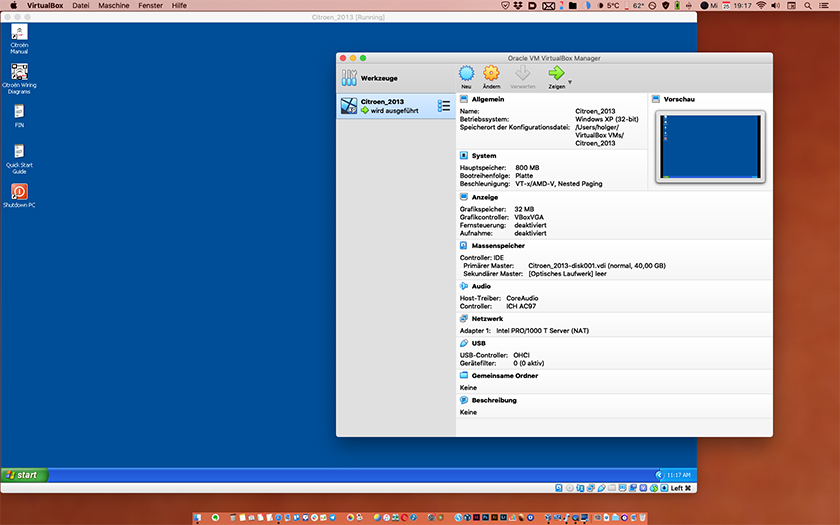840x525 pixels.
Task: Open the Citroën Manual desktop icon
Action: pos(19,39)
